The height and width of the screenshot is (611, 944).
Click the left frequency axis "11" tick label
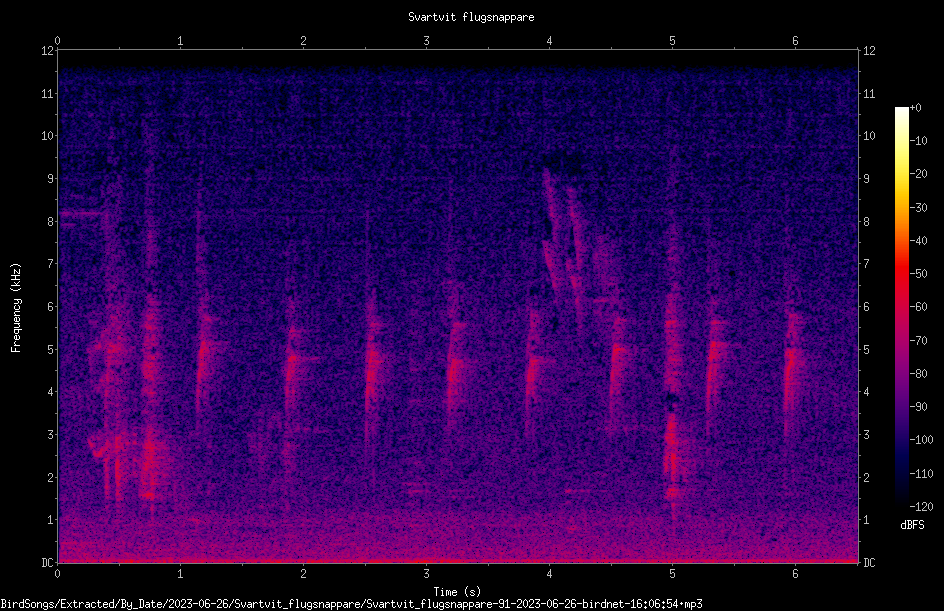pyautogui.click(x=47, y=94)
